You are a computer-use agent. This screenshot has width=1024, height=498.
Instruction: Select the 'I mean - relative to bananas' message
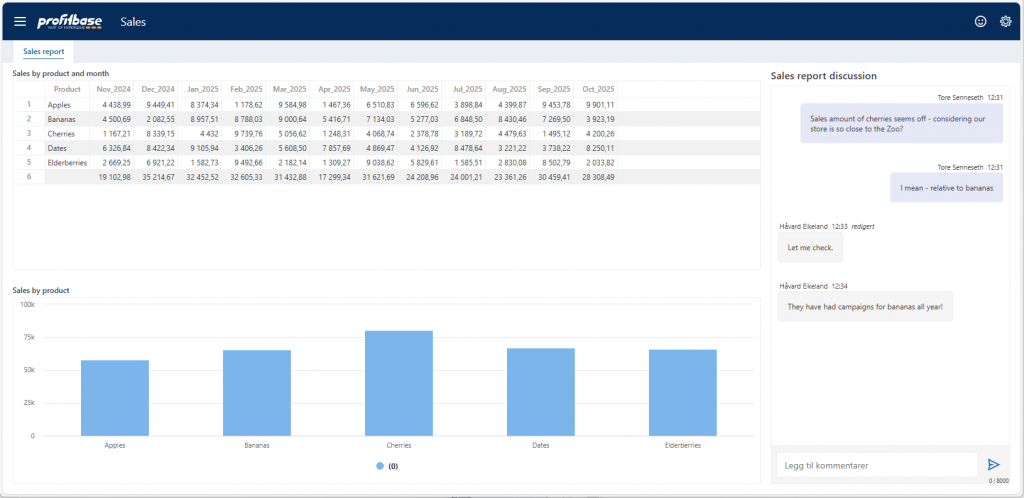coord(936,186)
